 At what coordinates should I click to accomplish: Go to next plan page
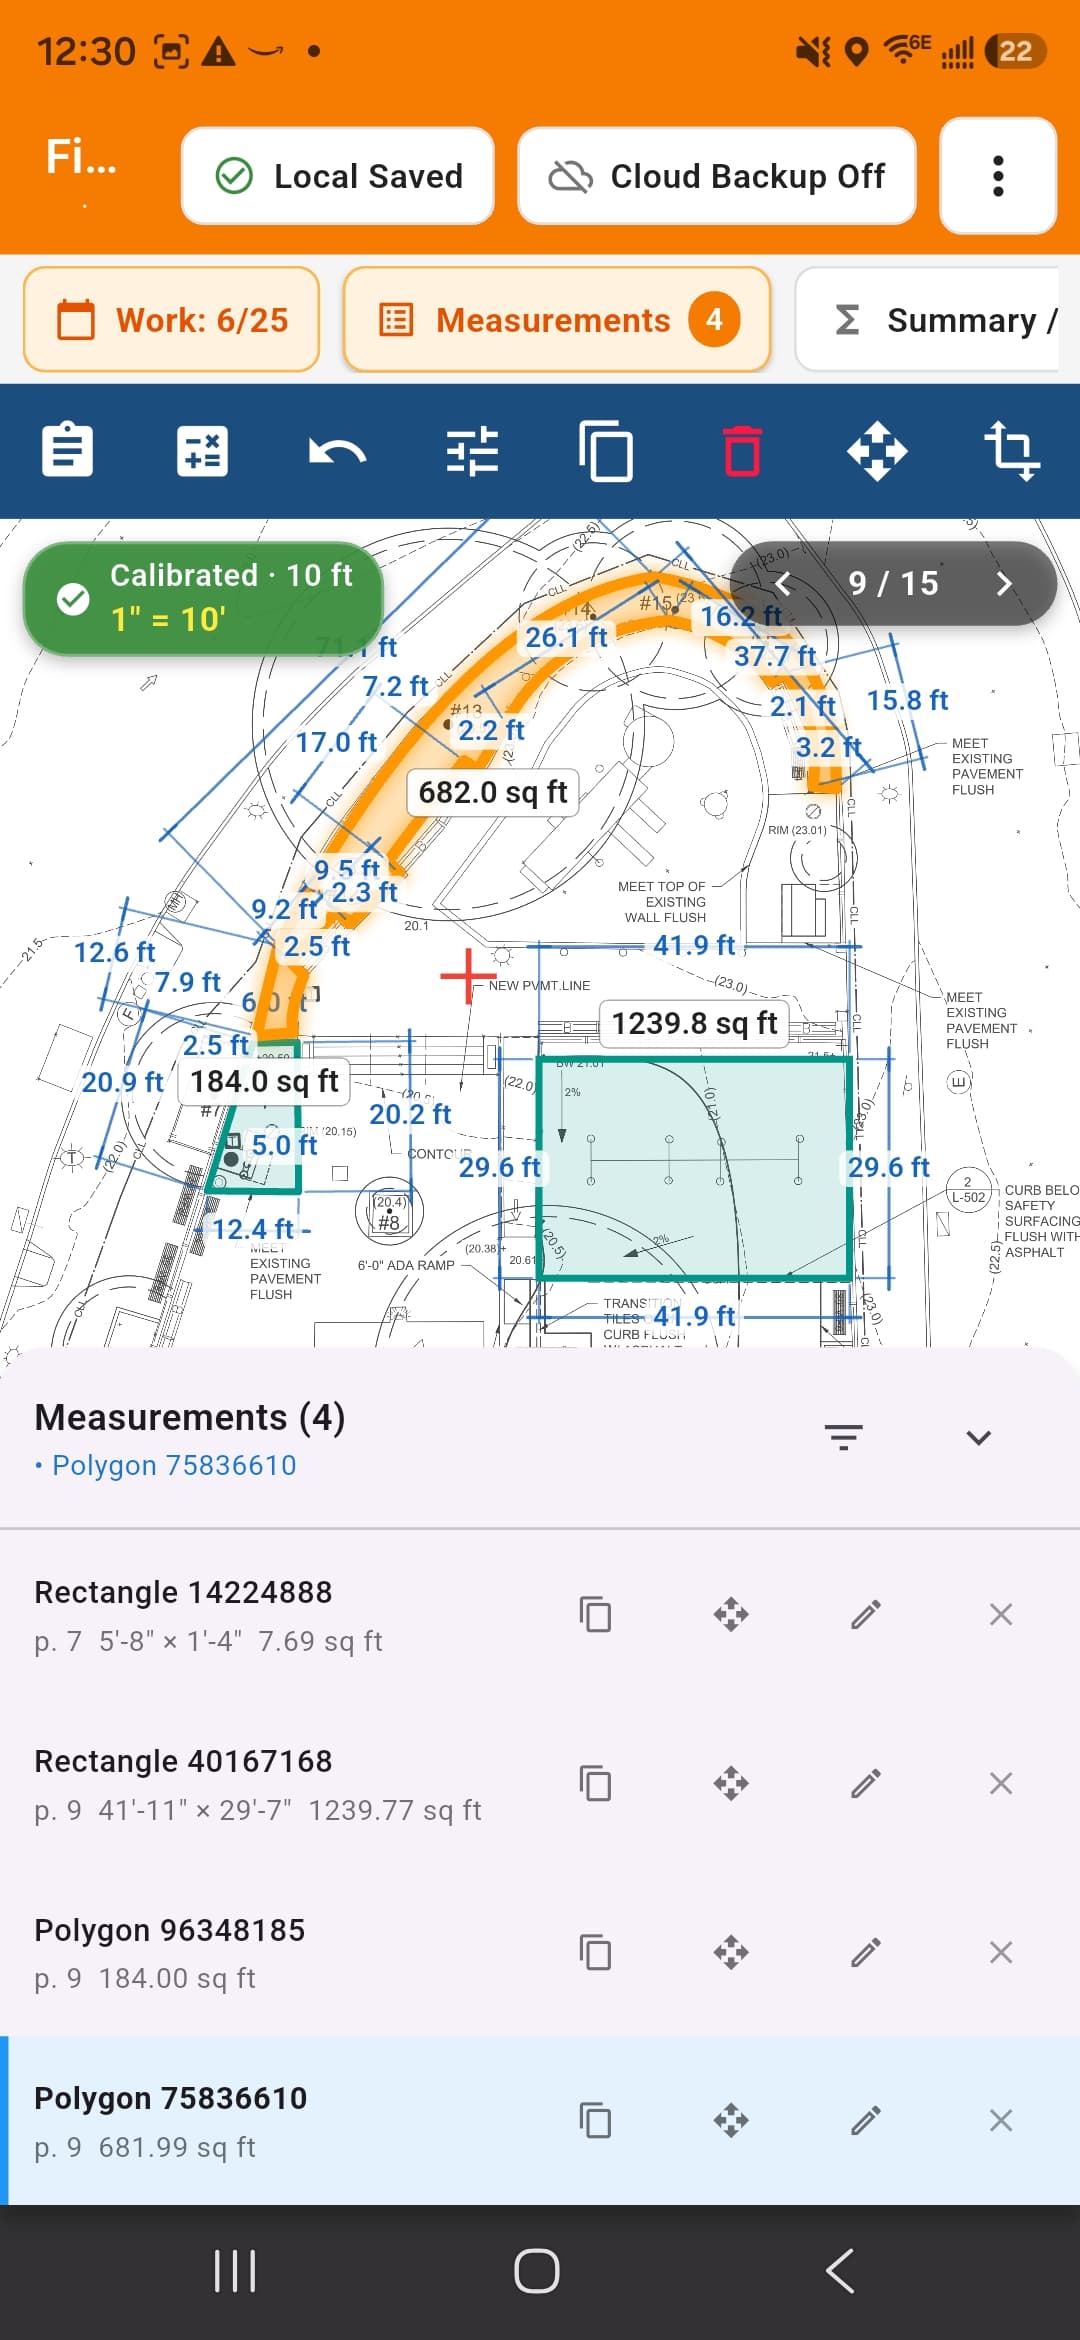coord(1004,584)
